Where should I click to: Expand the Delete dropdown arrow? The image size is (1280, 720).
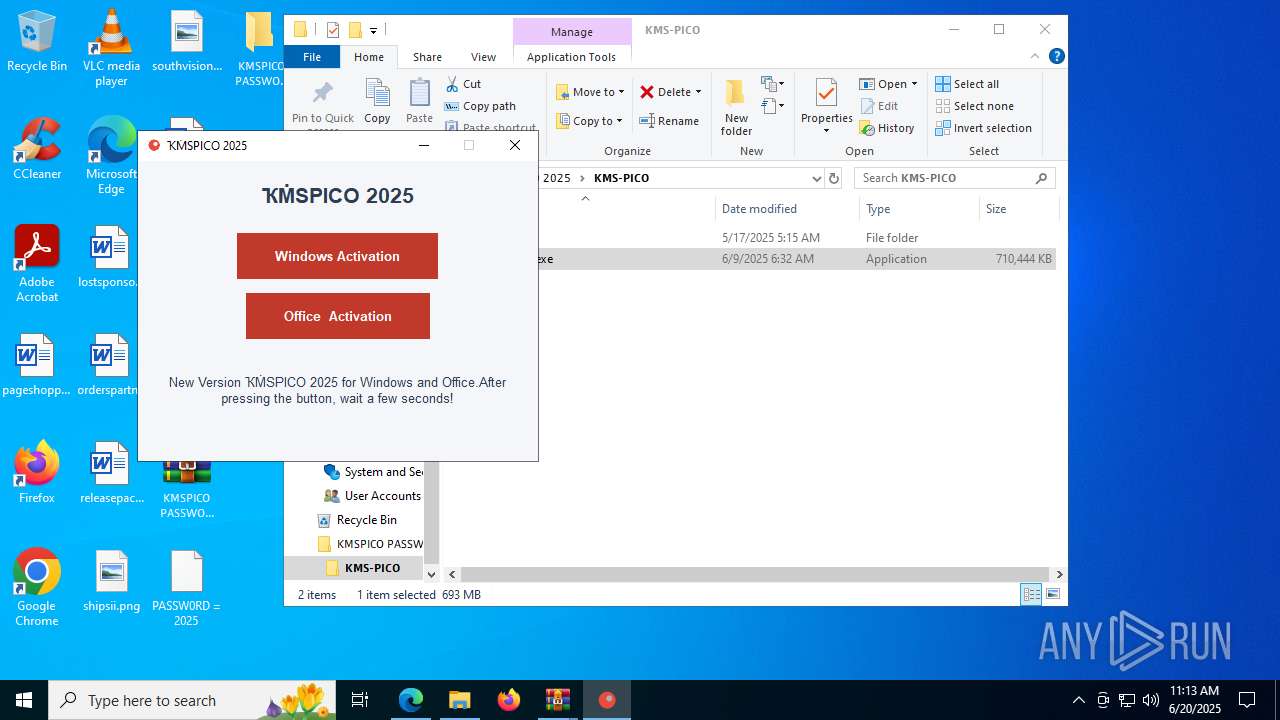click(698, 92)
